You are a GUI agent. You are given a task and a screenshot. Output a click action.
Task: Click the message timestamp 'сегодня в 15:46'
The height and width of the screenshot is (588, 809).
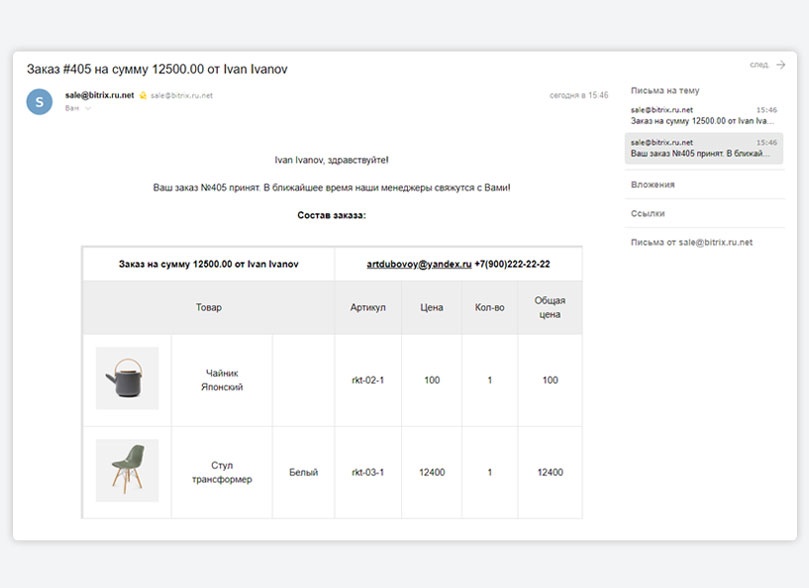pyautogui.click(x=578, y=96)
